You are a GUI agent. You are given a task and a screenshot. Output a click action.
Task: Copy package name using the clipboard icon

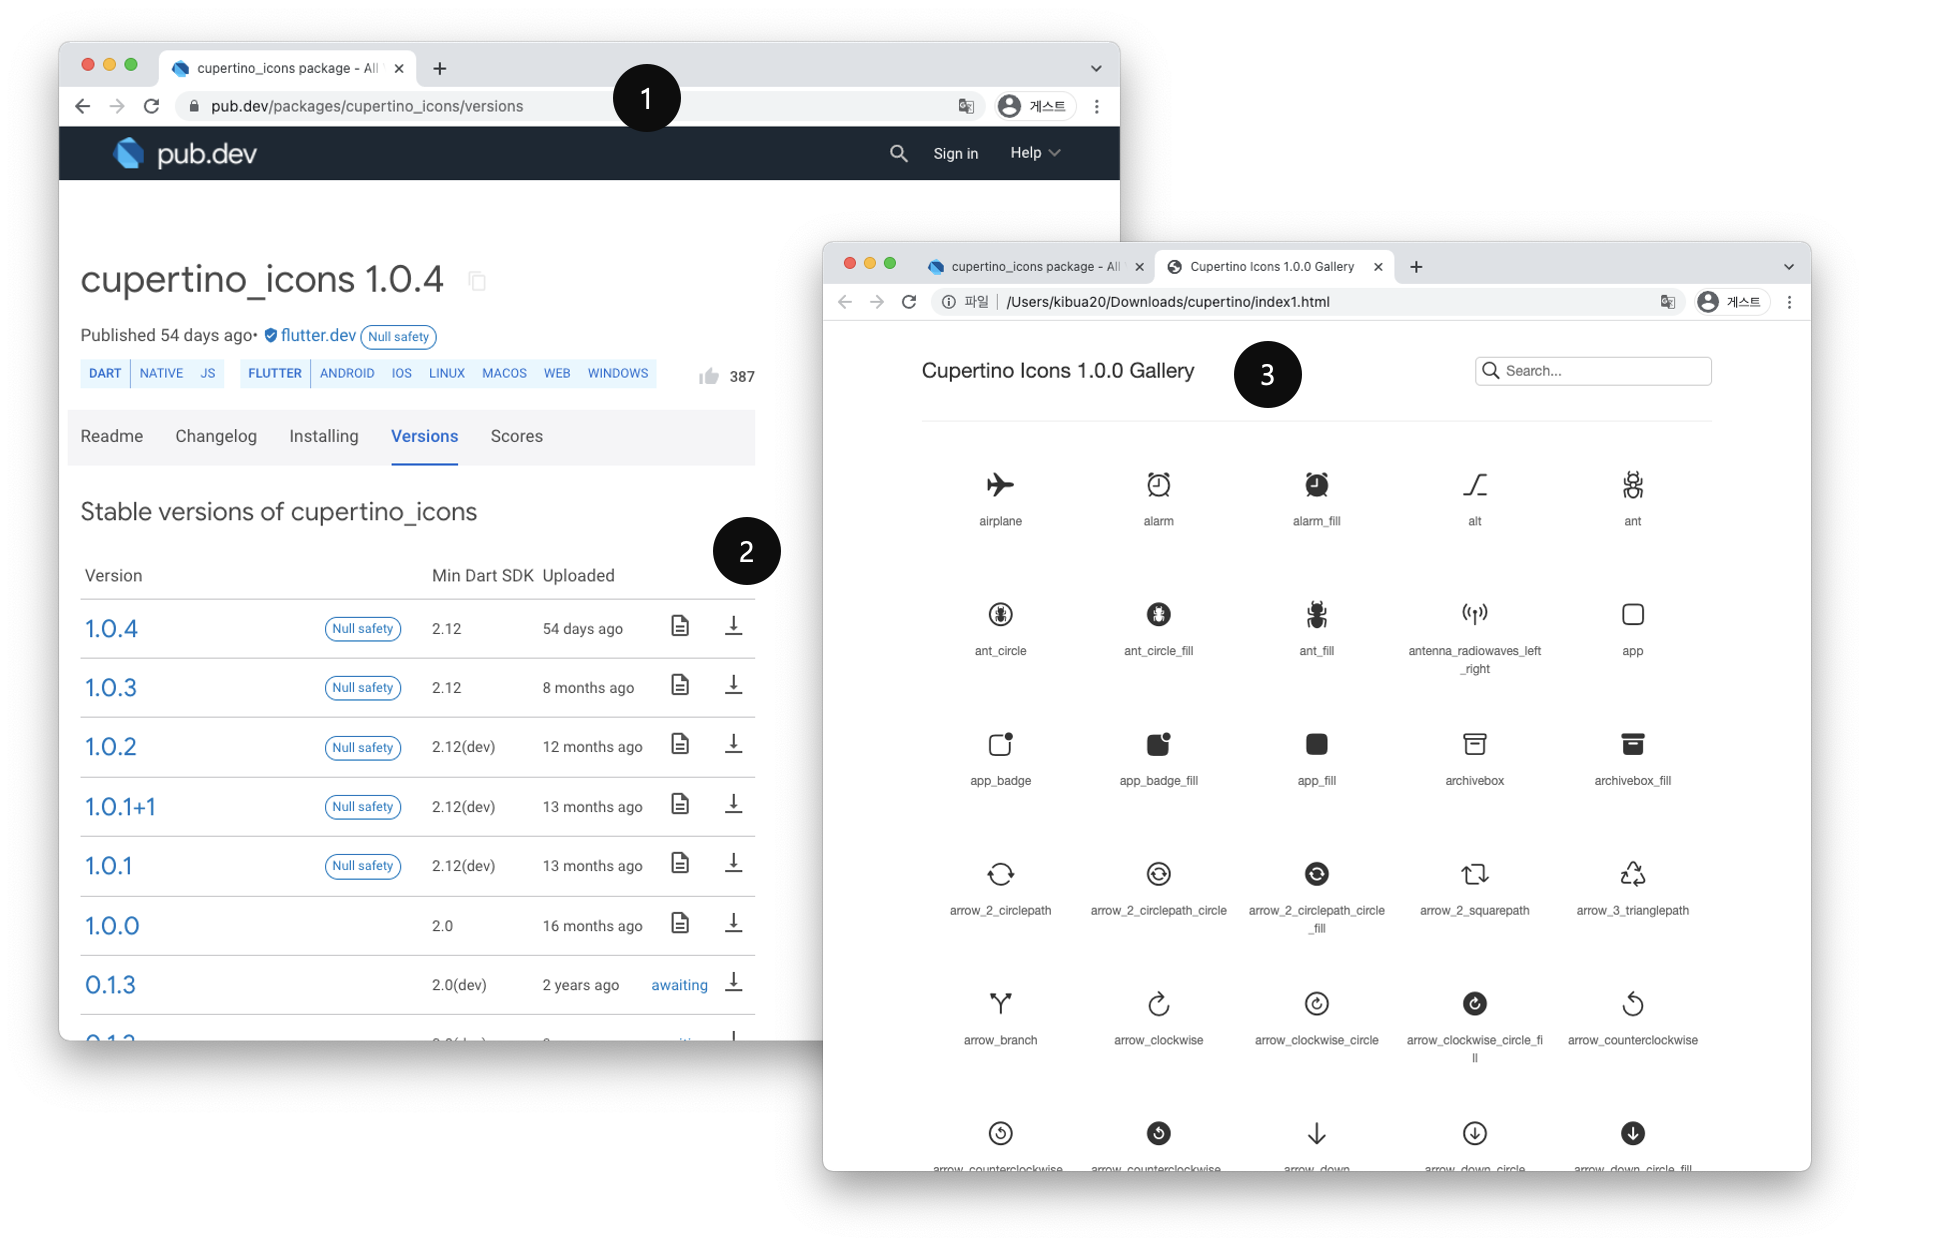pos(477,281)
